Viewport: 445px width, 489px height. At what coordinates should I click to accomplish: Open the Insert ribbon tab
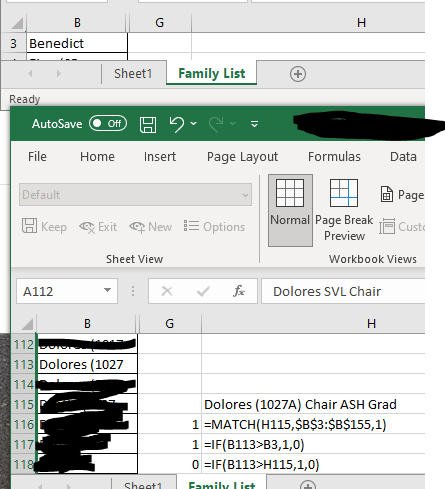pos(160,156)
